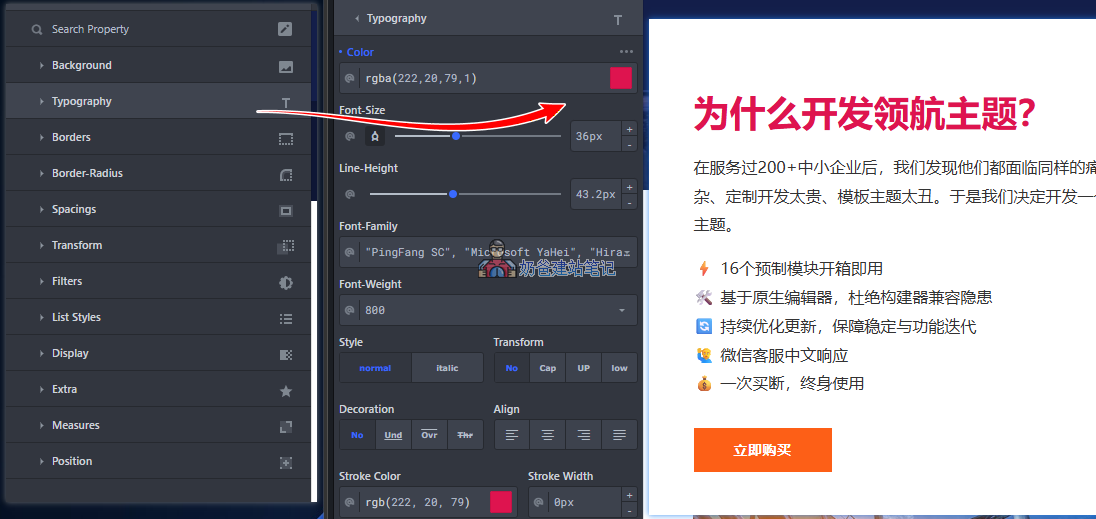1096x519 pixels.
Task: Go back from Typography panel header
Action: tap(357, 19)
